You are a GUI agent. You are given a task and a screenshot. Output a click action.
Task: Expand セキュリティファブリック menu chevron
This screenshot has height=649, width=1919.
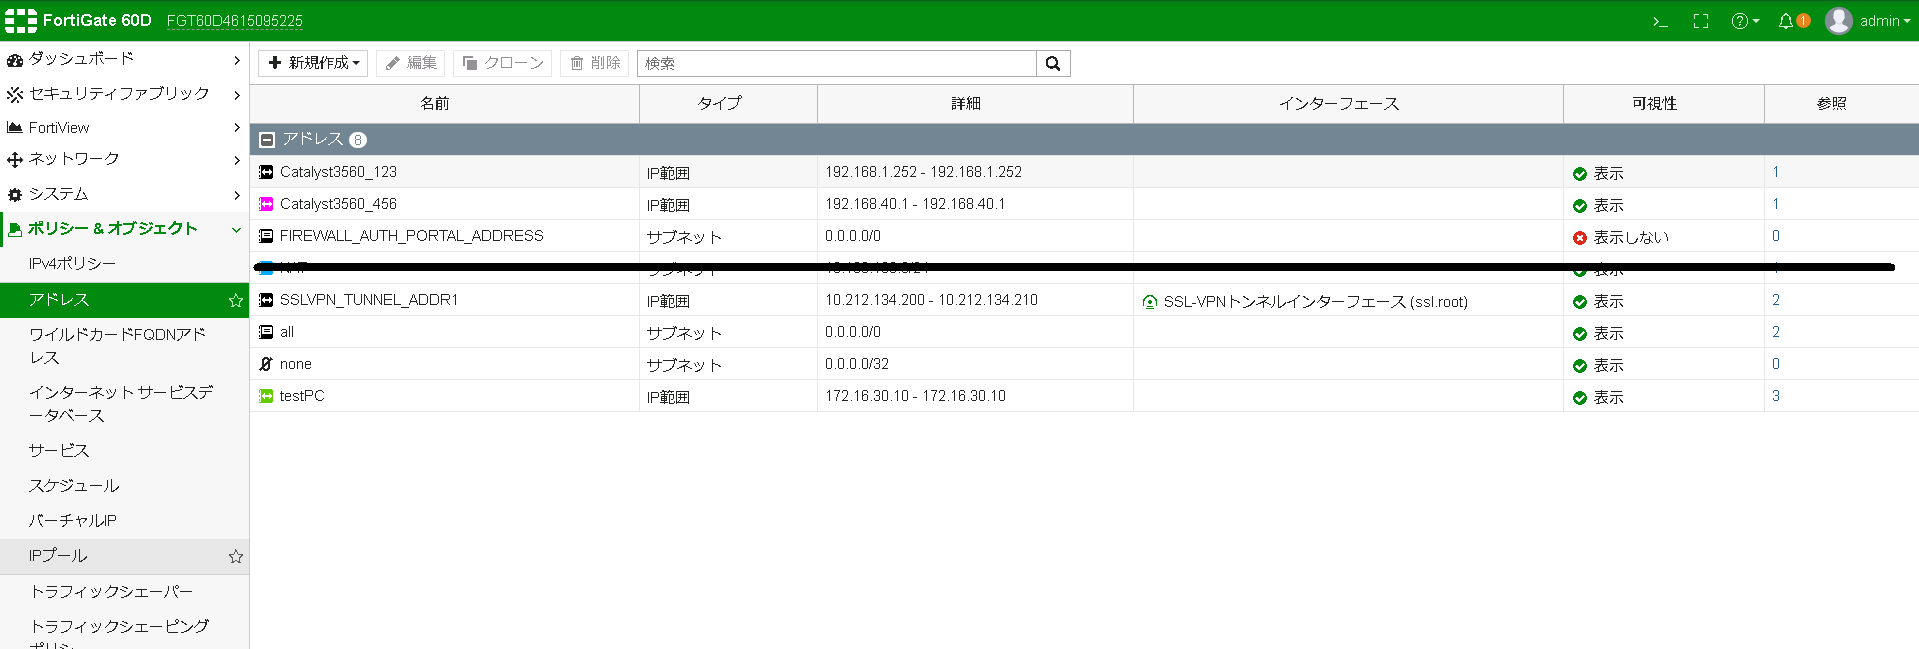[237, 94]
